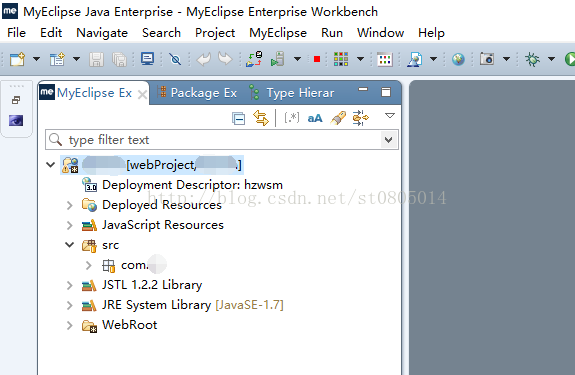Click the Save All icon

tap(119, 59)
